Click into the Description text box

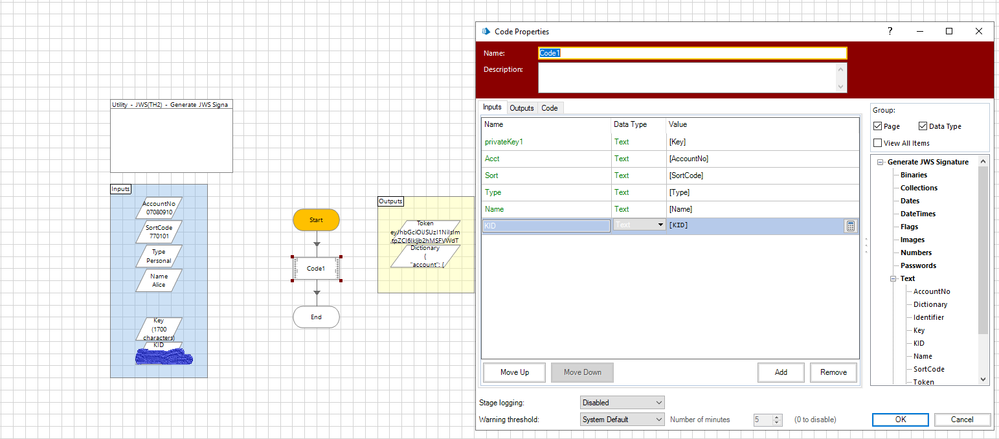pyautogui.click(x=692, y=77)
